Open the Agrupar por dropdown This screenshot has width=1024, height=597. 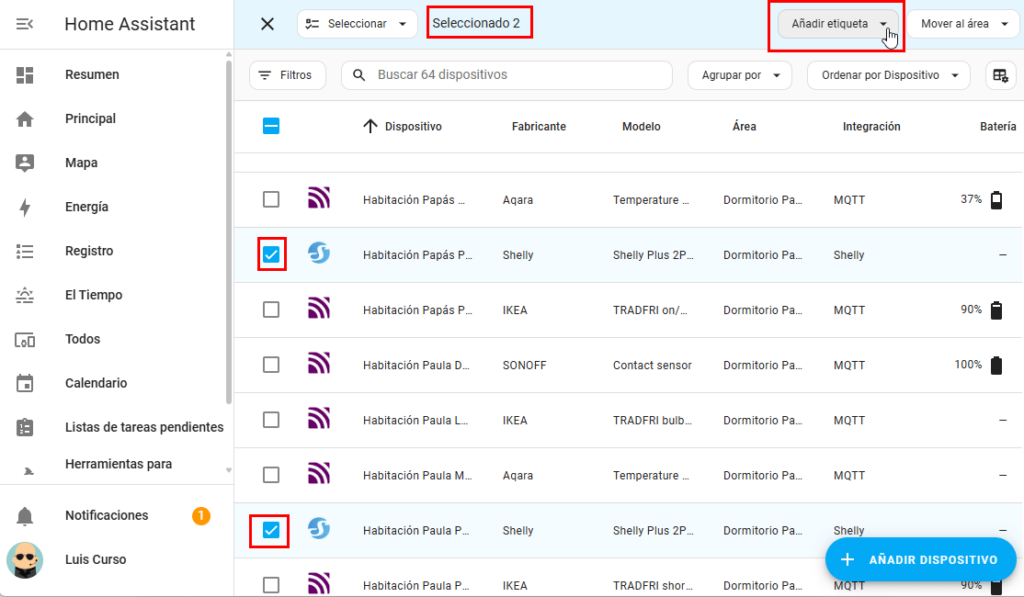(x=739, y=75)
